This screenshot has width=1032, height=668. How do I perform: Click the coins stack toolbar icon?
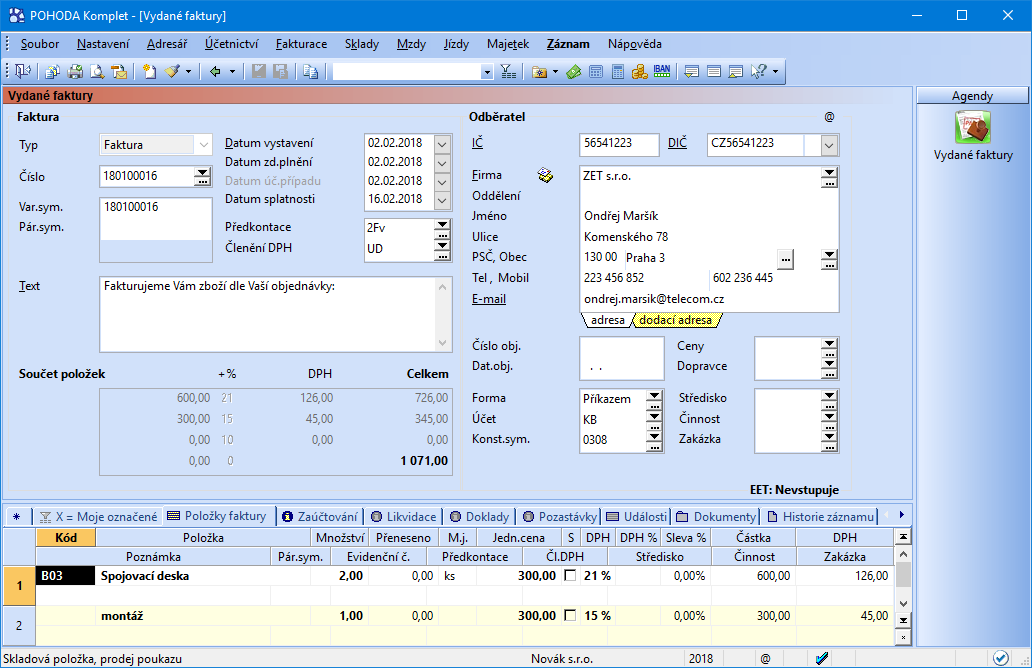tap(640, 71)
